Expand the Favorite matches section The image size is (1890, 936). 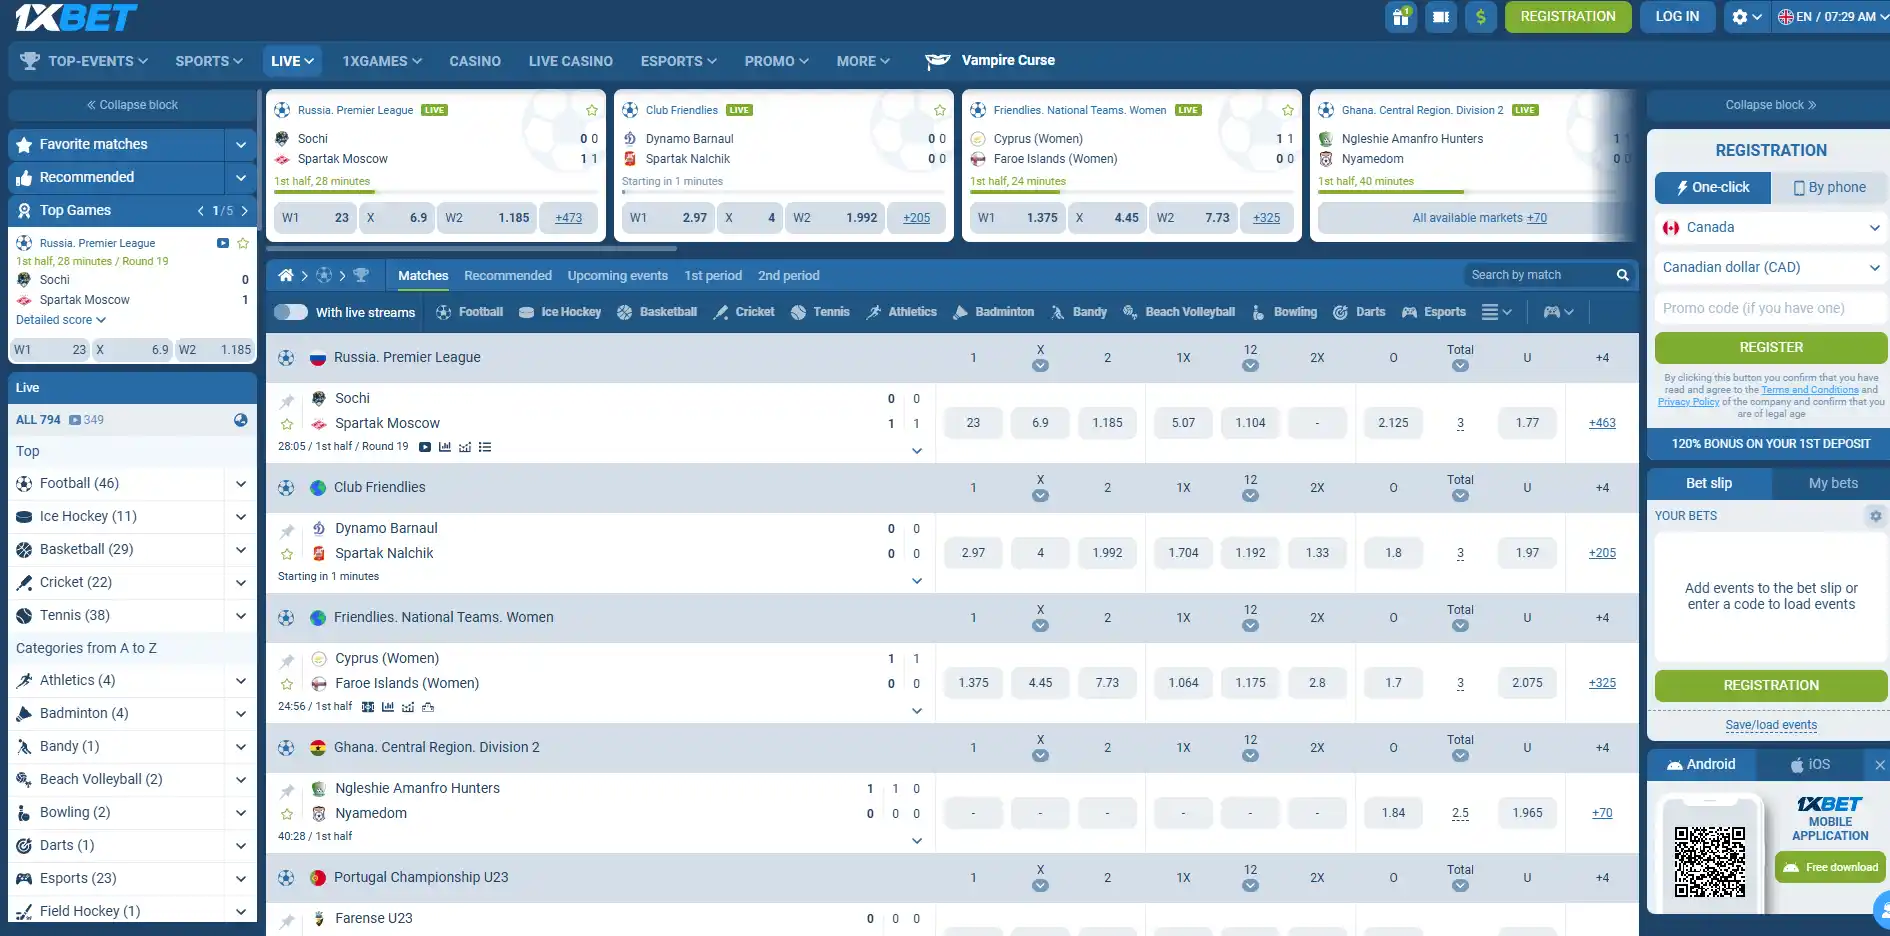[241, 145]
